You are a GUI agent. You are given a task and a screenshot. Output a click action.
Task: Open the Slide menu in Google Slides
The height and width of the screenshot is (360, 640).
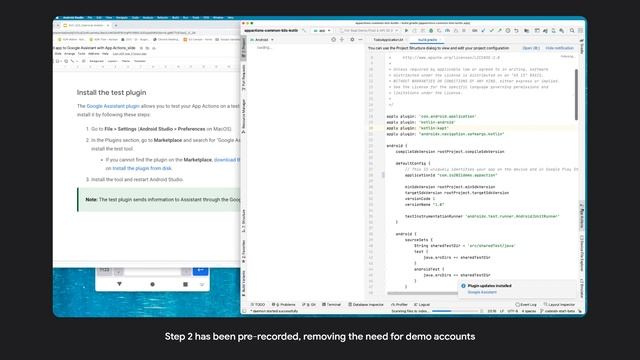pyautogui.click(x=58, y=54)
